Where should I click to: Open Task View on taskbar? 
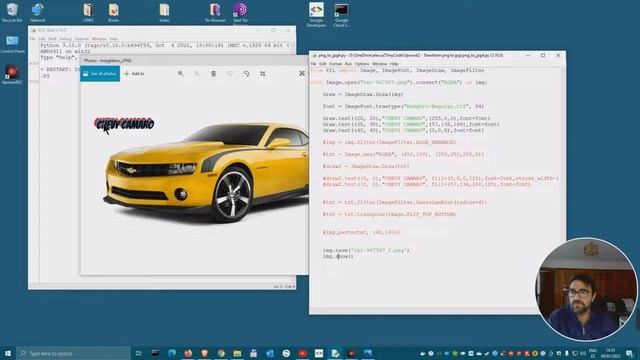139,353
